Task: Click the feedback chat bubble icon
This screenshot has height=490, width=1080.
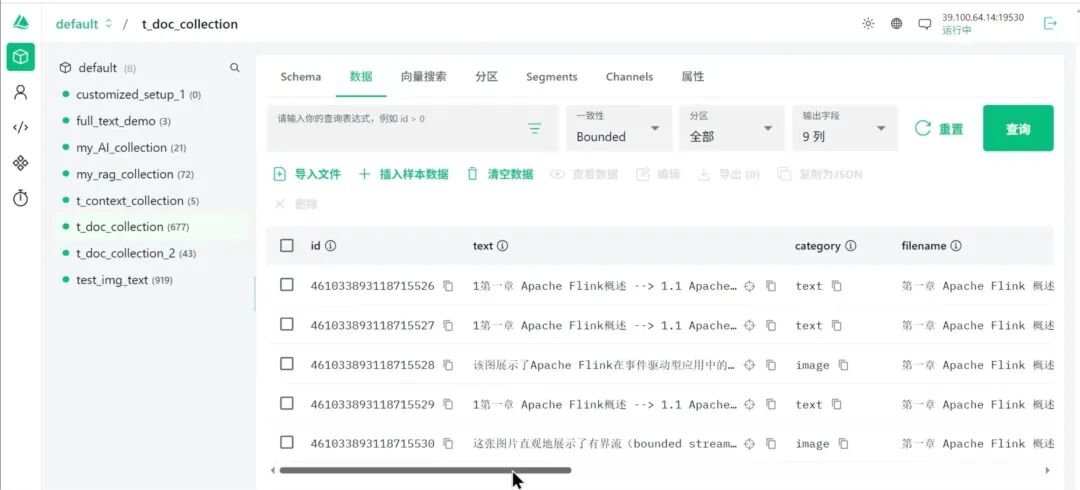Action: coord(924,24)
